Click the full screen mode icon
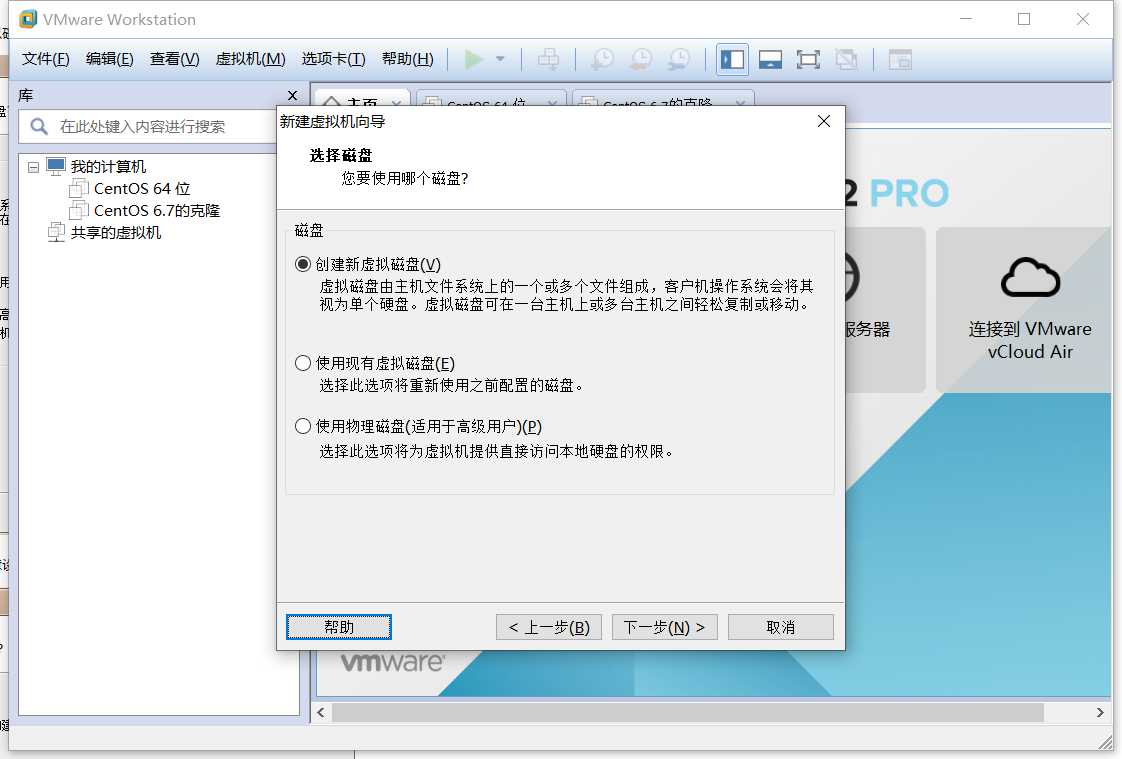The height and width of the screenshot is (759, 1122). [x=808, y=59]
